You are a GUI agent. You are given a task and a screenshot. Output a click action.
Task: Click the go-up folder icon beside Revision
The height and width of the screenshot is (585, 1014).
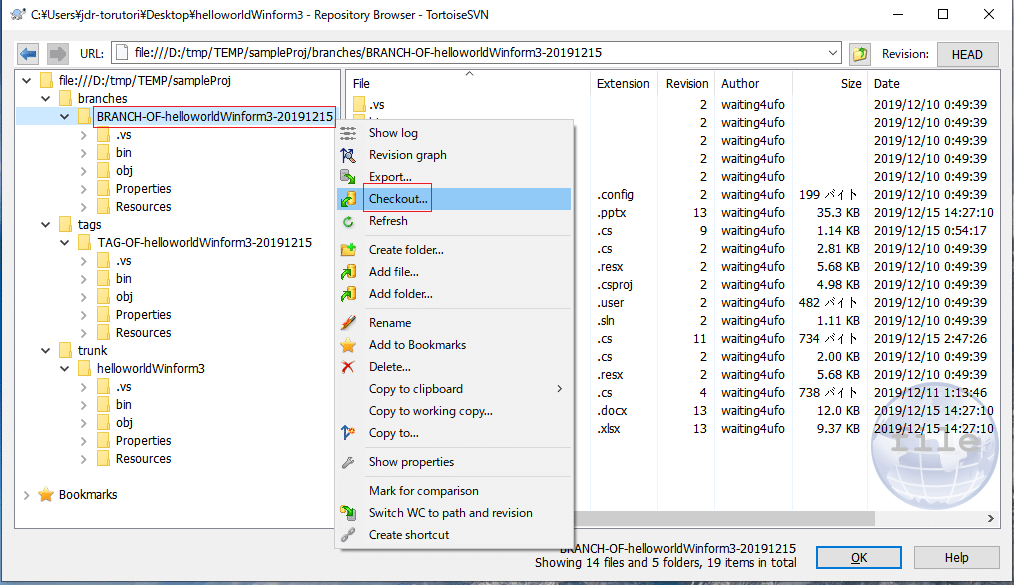click(x=859, y=54)
